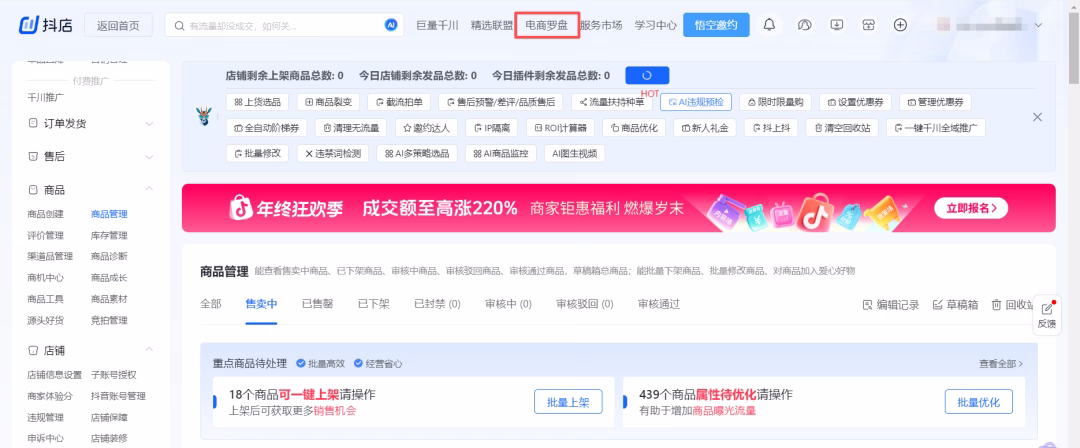Image resolution: width=1080 pixels, height=448 pixels.
Task: Click 上货选品 plugin tool
Action: pos(258,102)
